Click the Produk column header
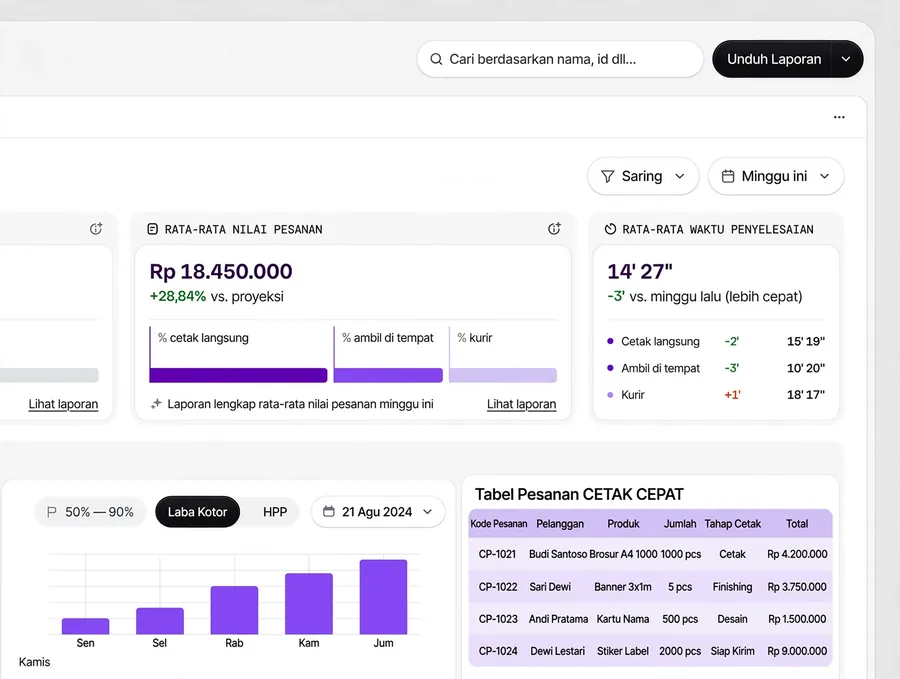This screenshot has width=900, height=679. [623, 523]
